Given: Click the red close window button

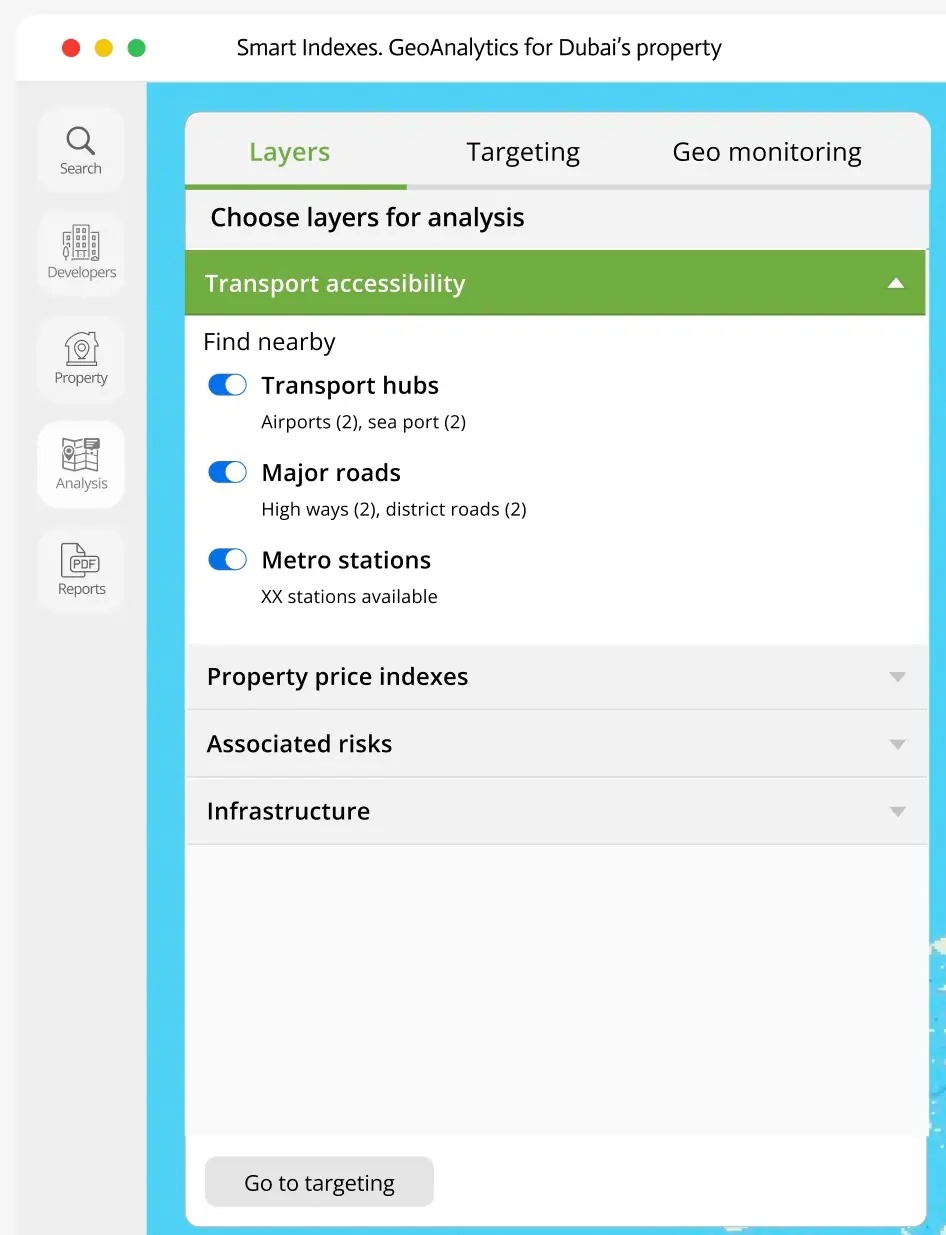Looking at the screenshot, I should coord(71,48).
